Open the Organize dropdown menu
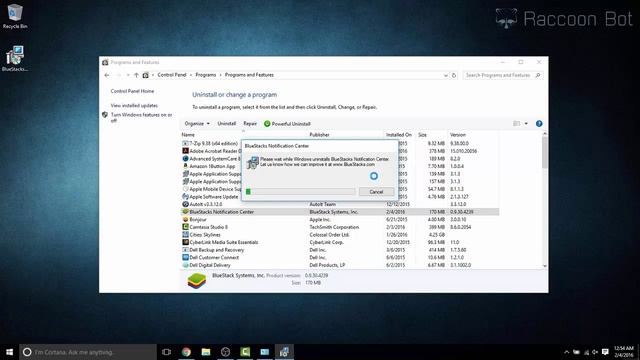This screenshot has height=360, width=640. 197,124
